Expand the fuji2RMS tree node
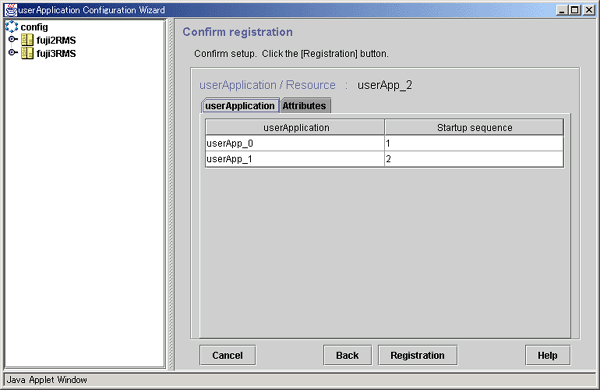The width and height of the screenshot is (600, 390). tap(12, 39)
